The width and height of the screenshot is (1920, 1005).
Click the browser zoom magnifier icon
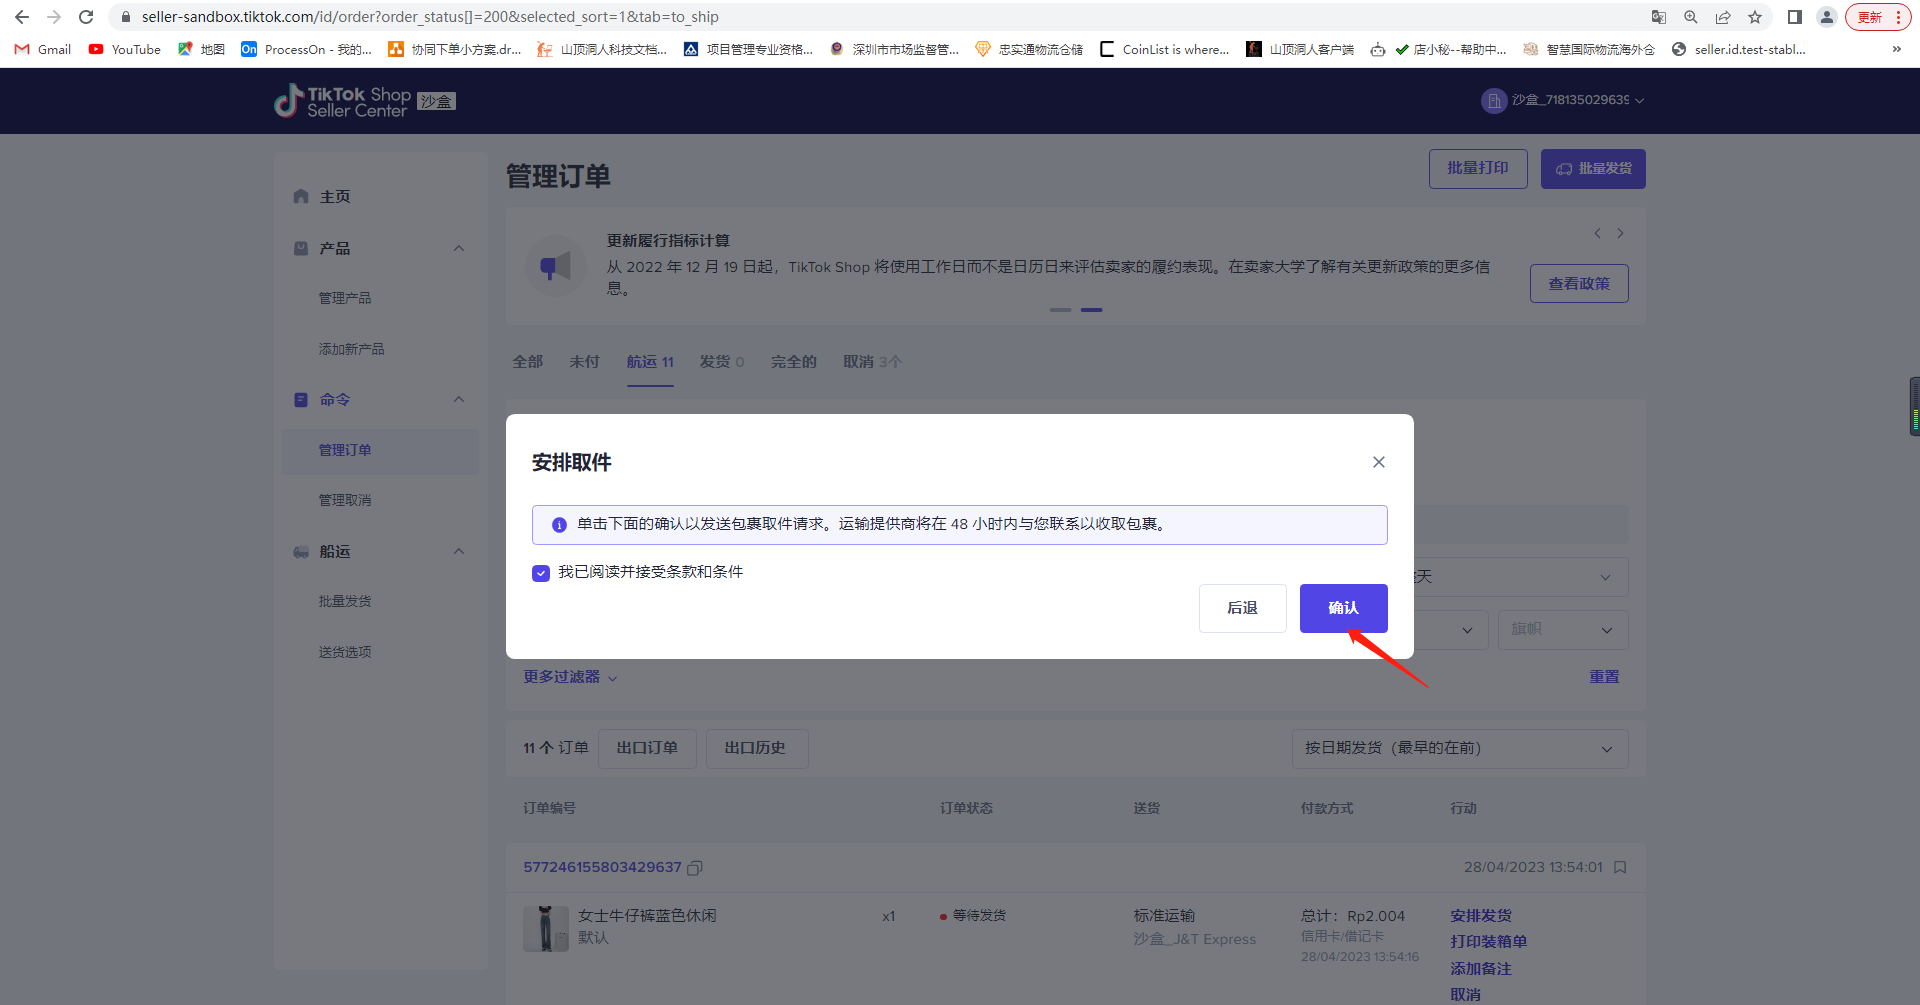click(x=1690, y=17)
